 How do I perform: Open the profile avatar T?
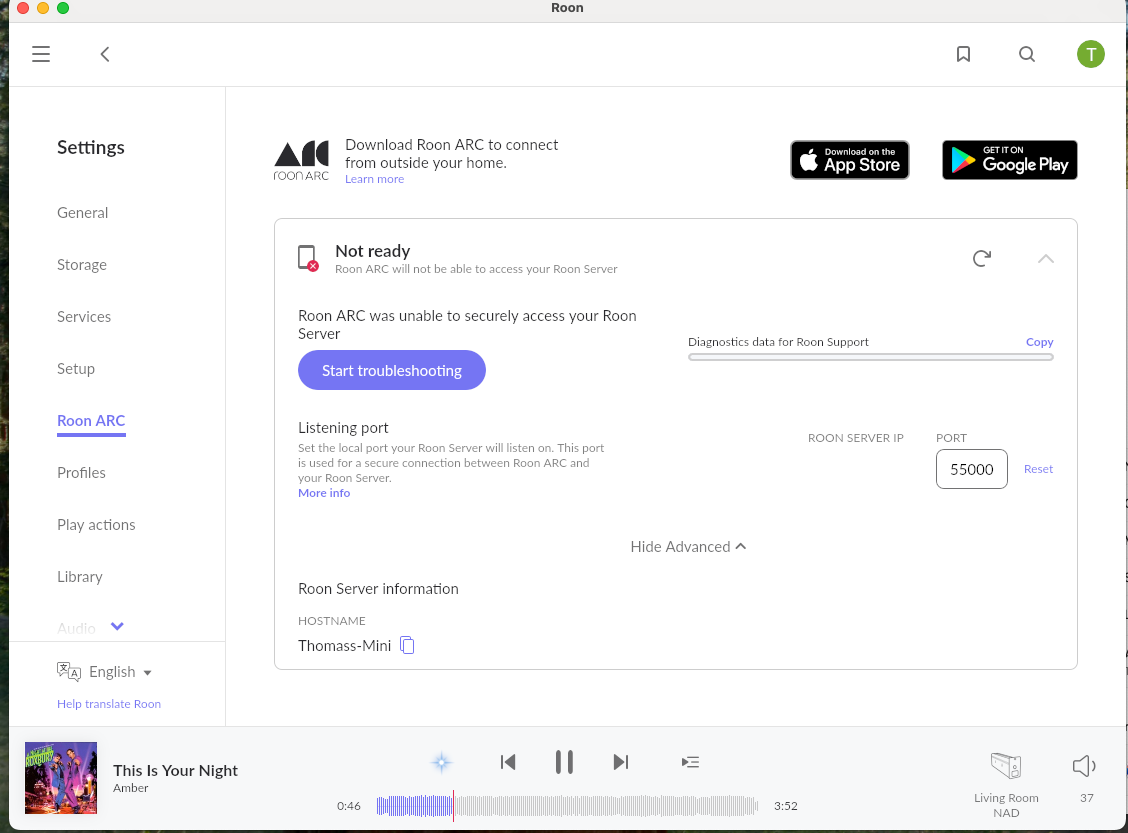pos(1091,54)
